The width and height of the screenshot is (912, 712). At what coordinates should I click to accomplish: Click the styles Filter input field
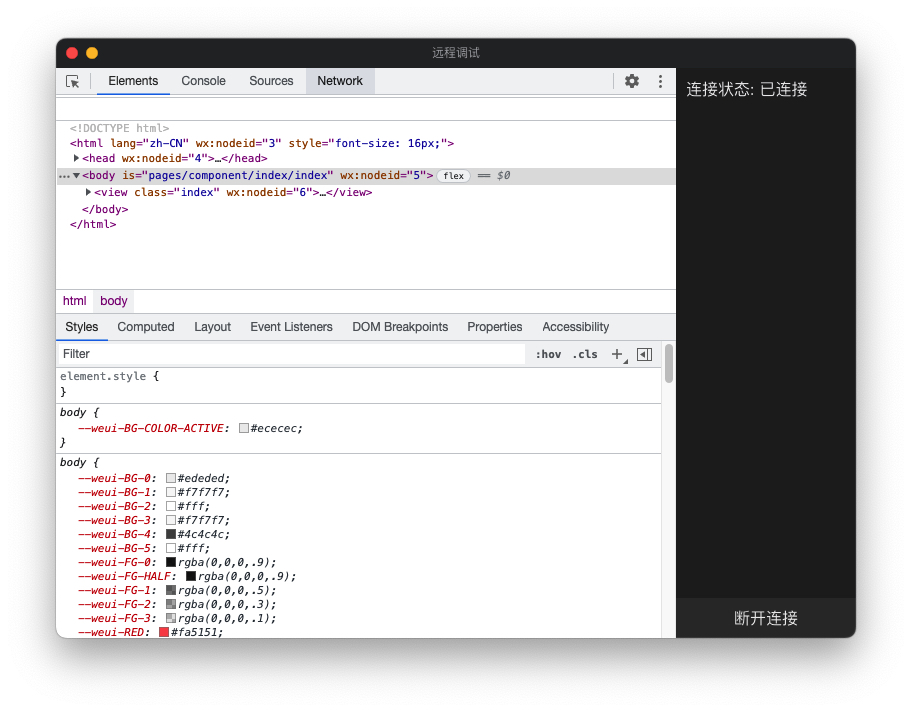(290, 354)
